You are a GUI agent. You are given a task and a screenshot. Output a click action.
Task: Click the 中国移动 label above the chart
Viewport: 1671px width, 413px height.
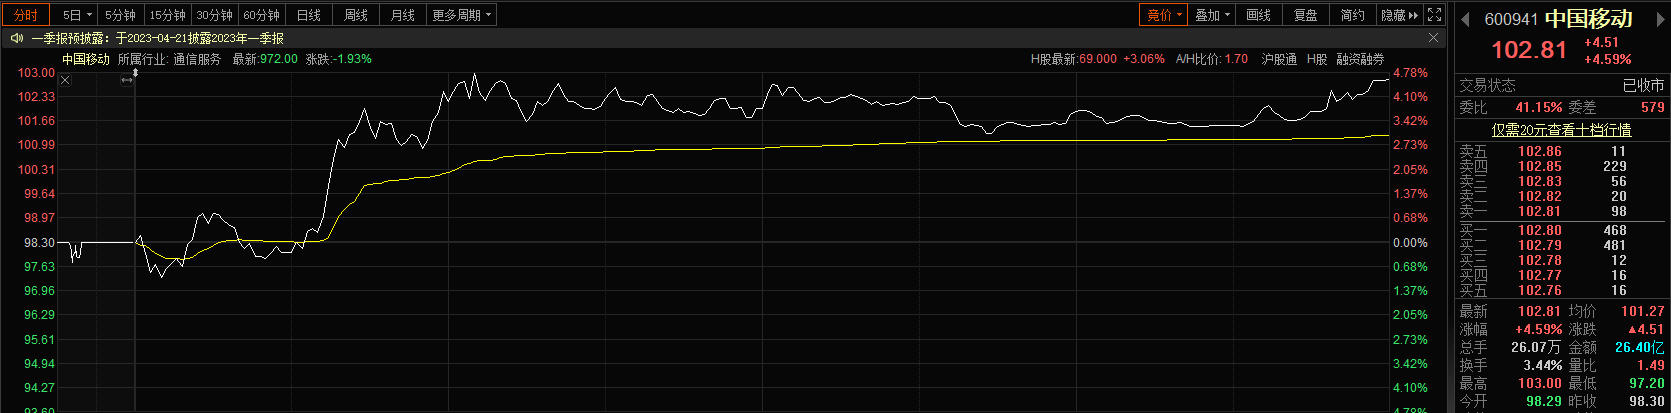click(x=86, y=59)
